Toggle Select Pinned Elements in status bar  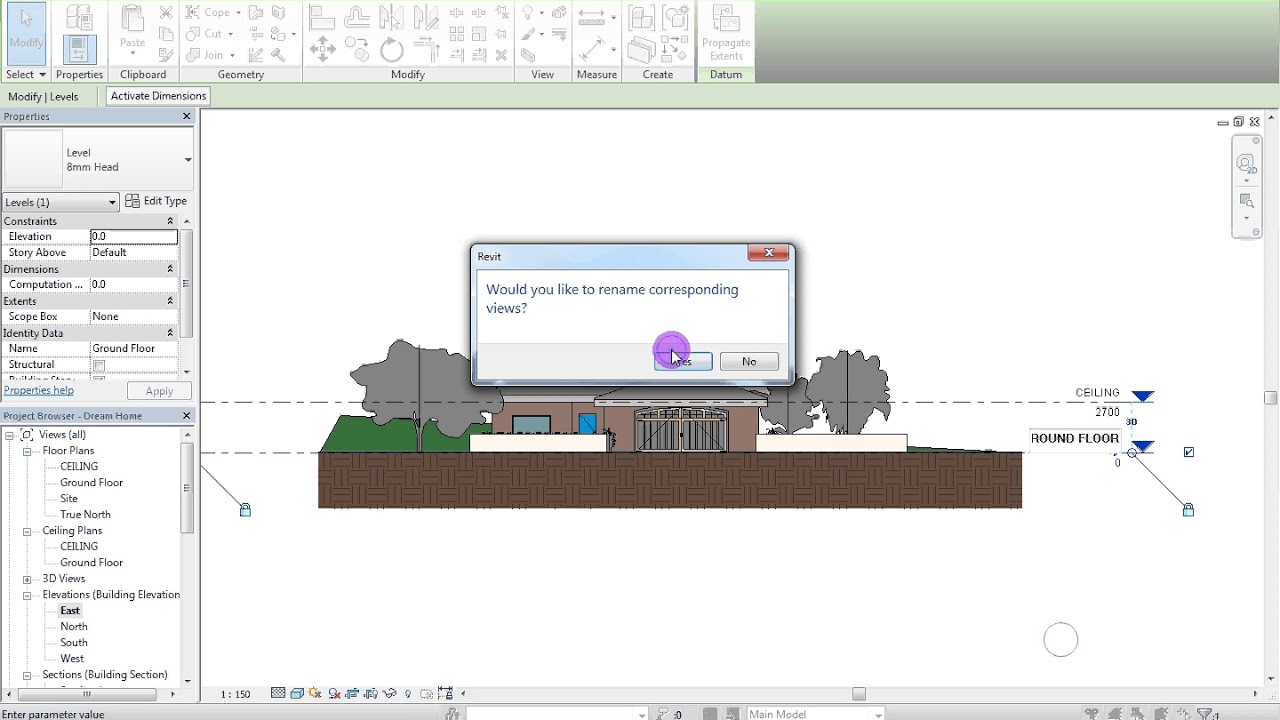[1137, 714]
